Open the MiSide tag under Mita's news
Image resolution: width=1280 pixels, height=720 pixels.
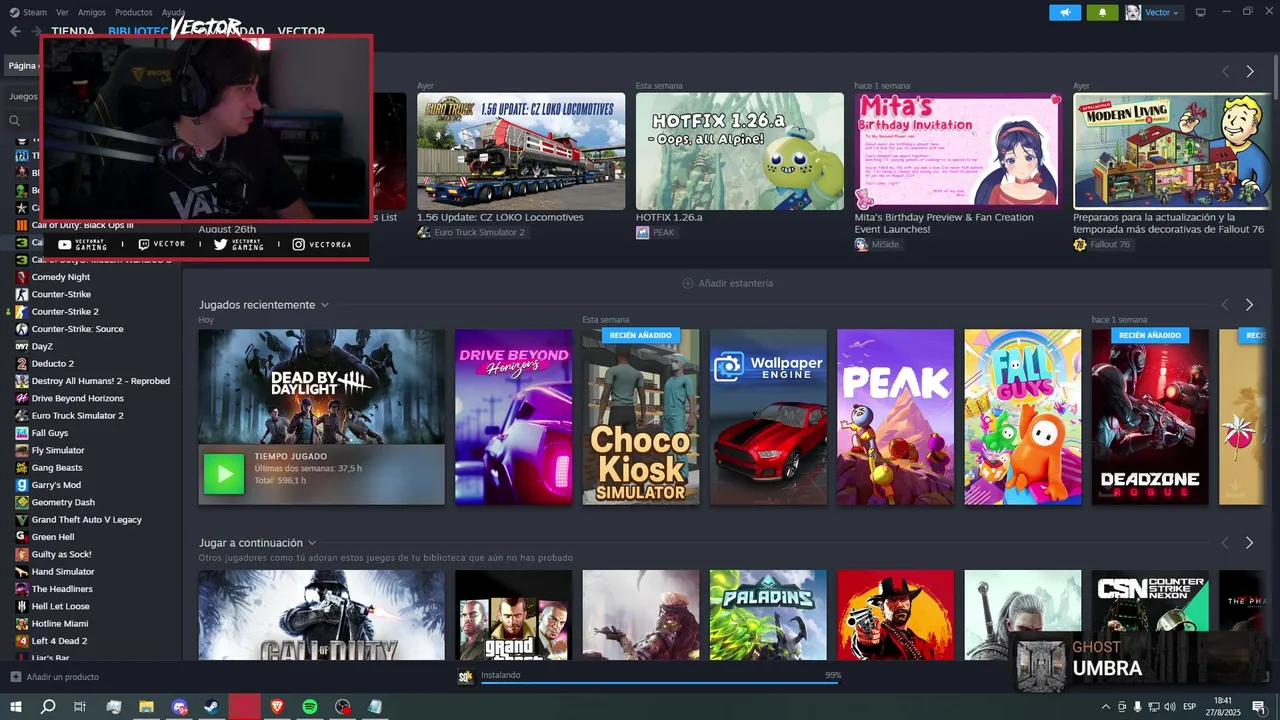[x=877, y=244]
